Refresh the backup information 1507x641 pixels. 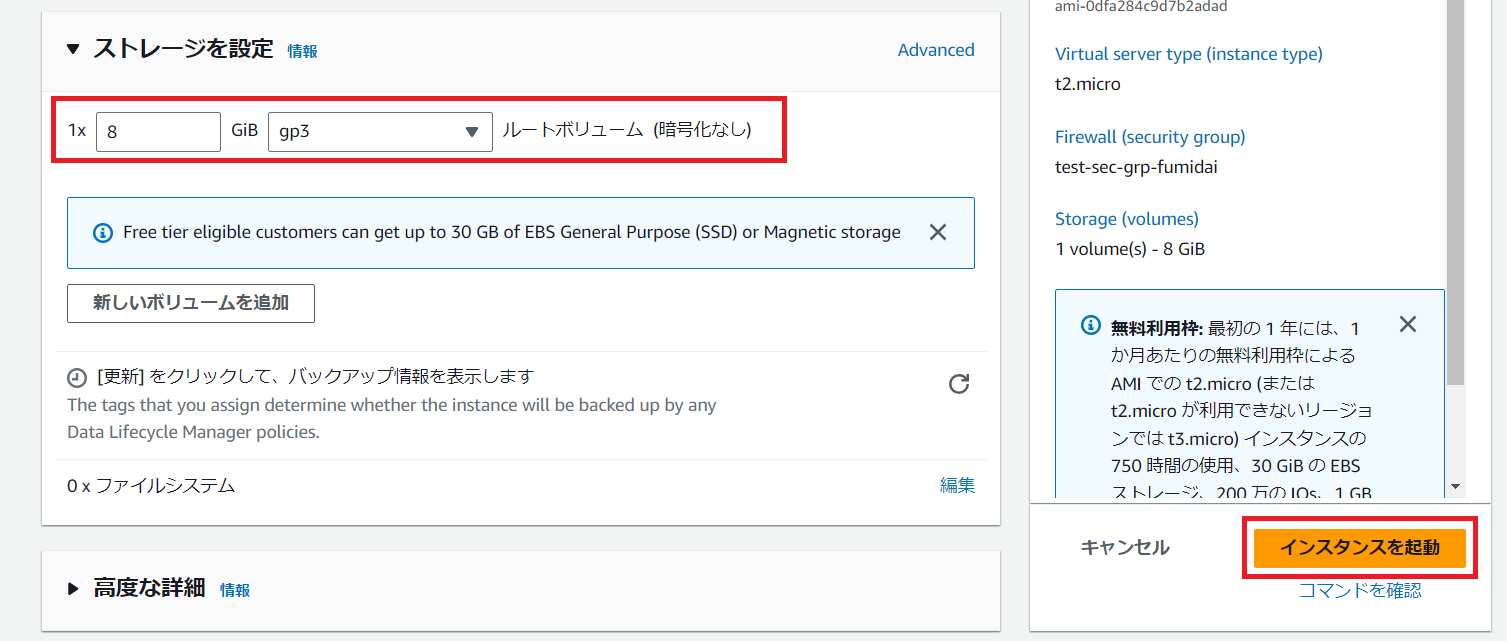tap(958, 384)
